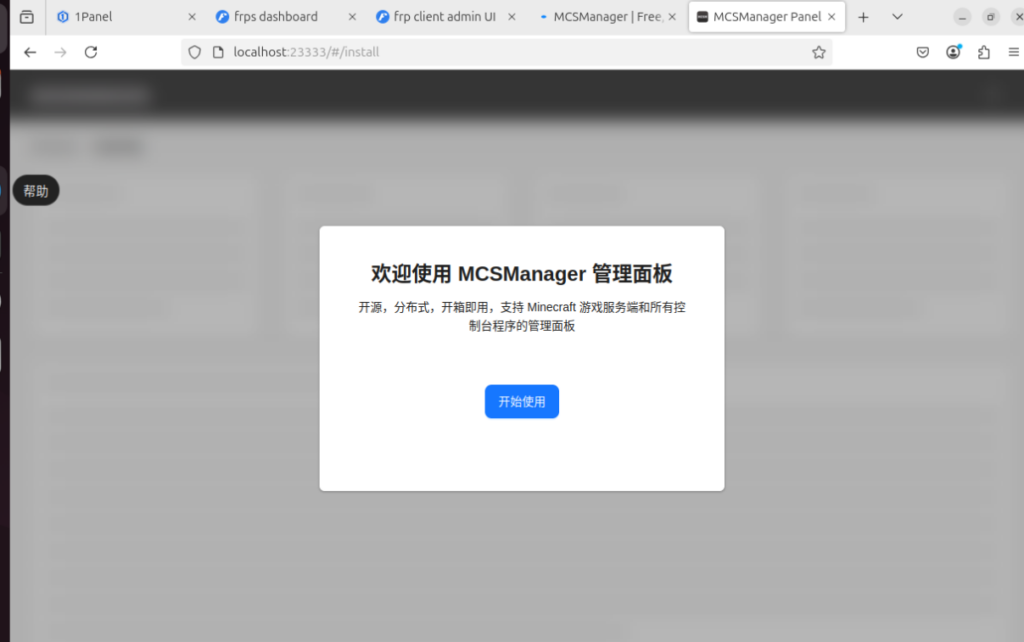Bookmark this page with star icon
The height and width of the screenshot is (642, 1024).
point(819,52)
